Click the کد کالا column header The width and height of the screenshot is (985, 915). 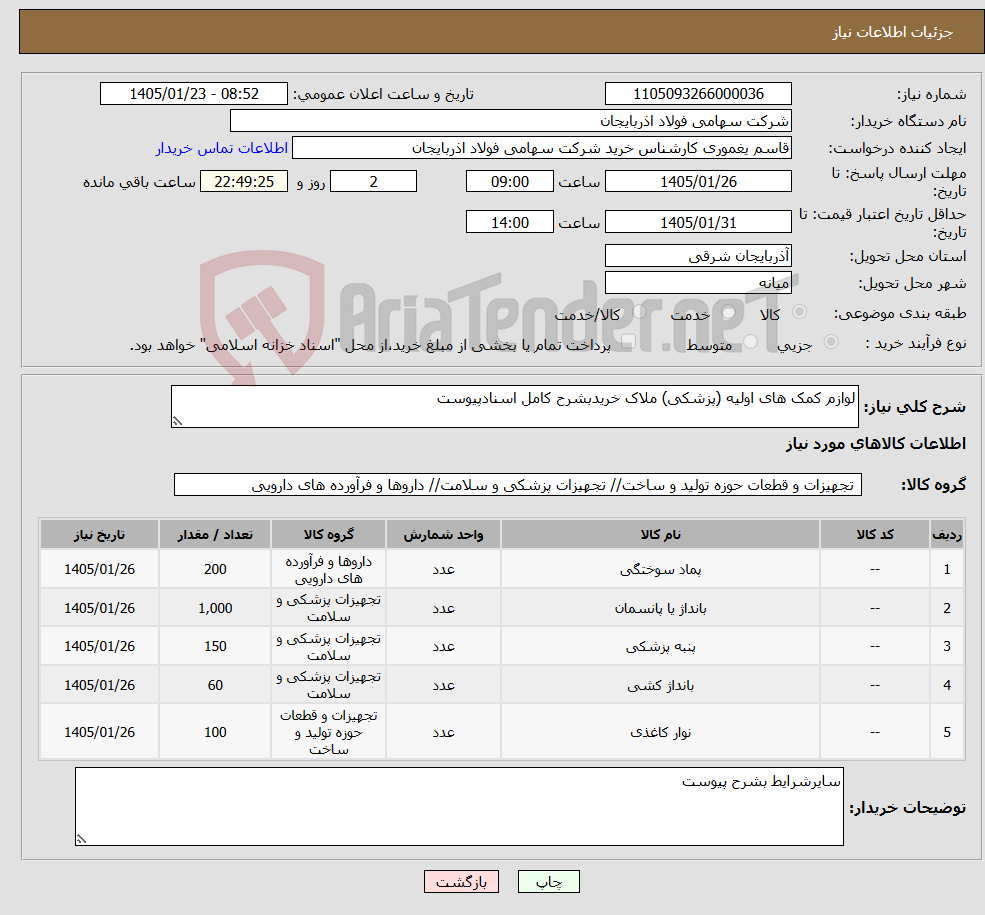[x=874, y=534]
